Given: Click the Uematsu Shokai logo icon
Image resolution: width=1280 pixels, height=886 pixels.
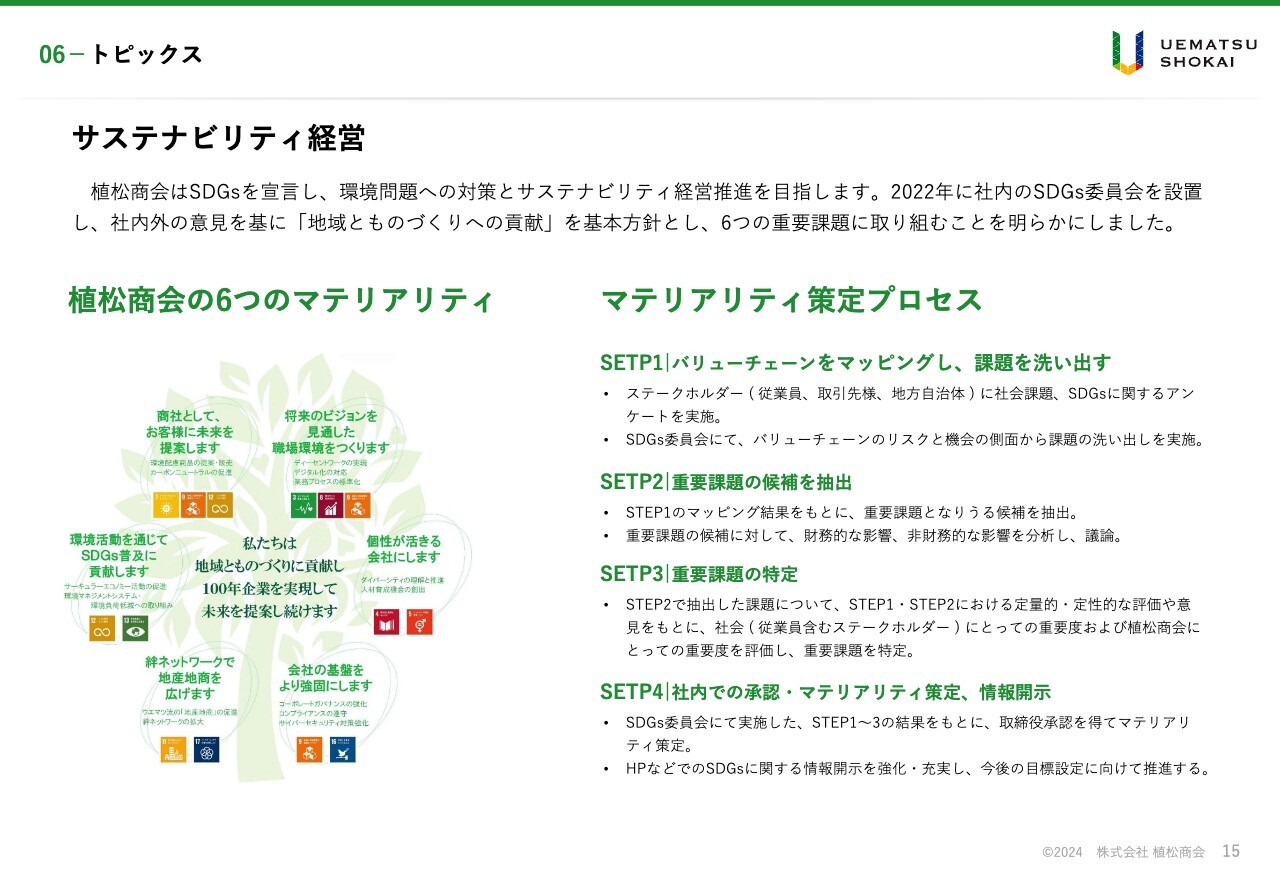Looking at the screenshot, I should click(x=1127, y=52).
